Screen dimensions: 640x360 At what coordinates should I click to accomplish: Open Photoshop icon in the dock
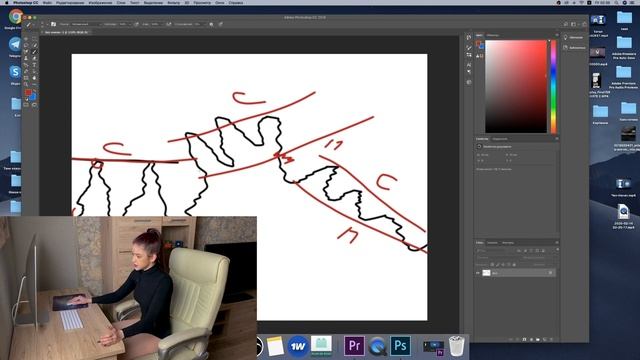400,346
